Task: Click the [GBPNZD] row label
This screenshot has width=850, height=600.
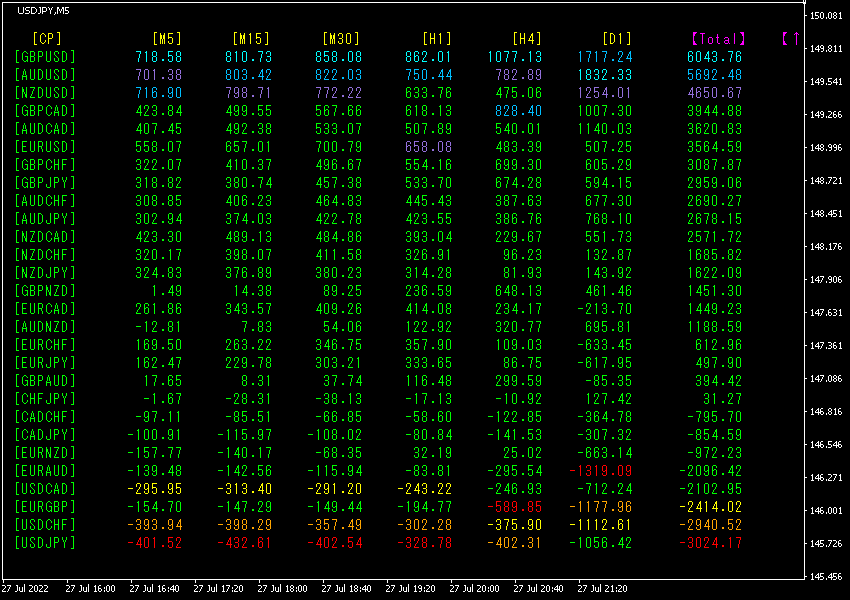Action: click(x=46, y=291)
